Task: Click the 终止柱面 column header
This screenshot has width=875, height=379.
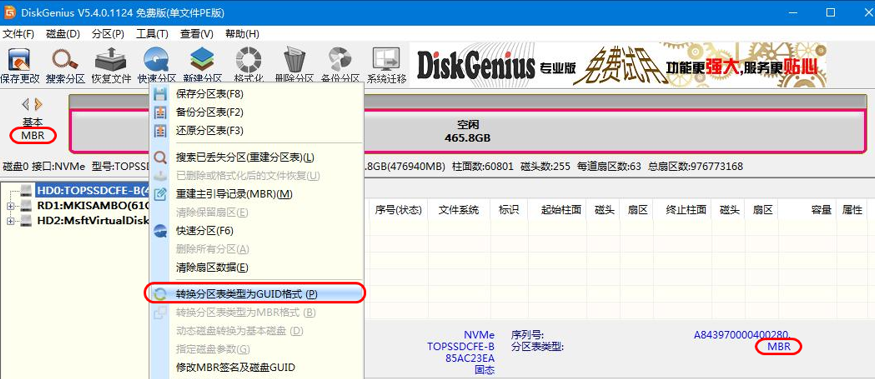Action: [x=683, y=210]
